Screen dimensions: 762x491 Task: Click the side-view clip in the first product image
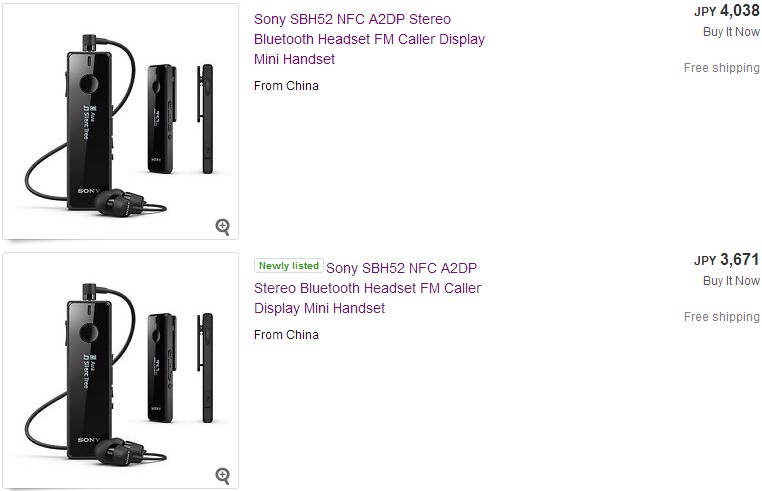coord(207,118)
